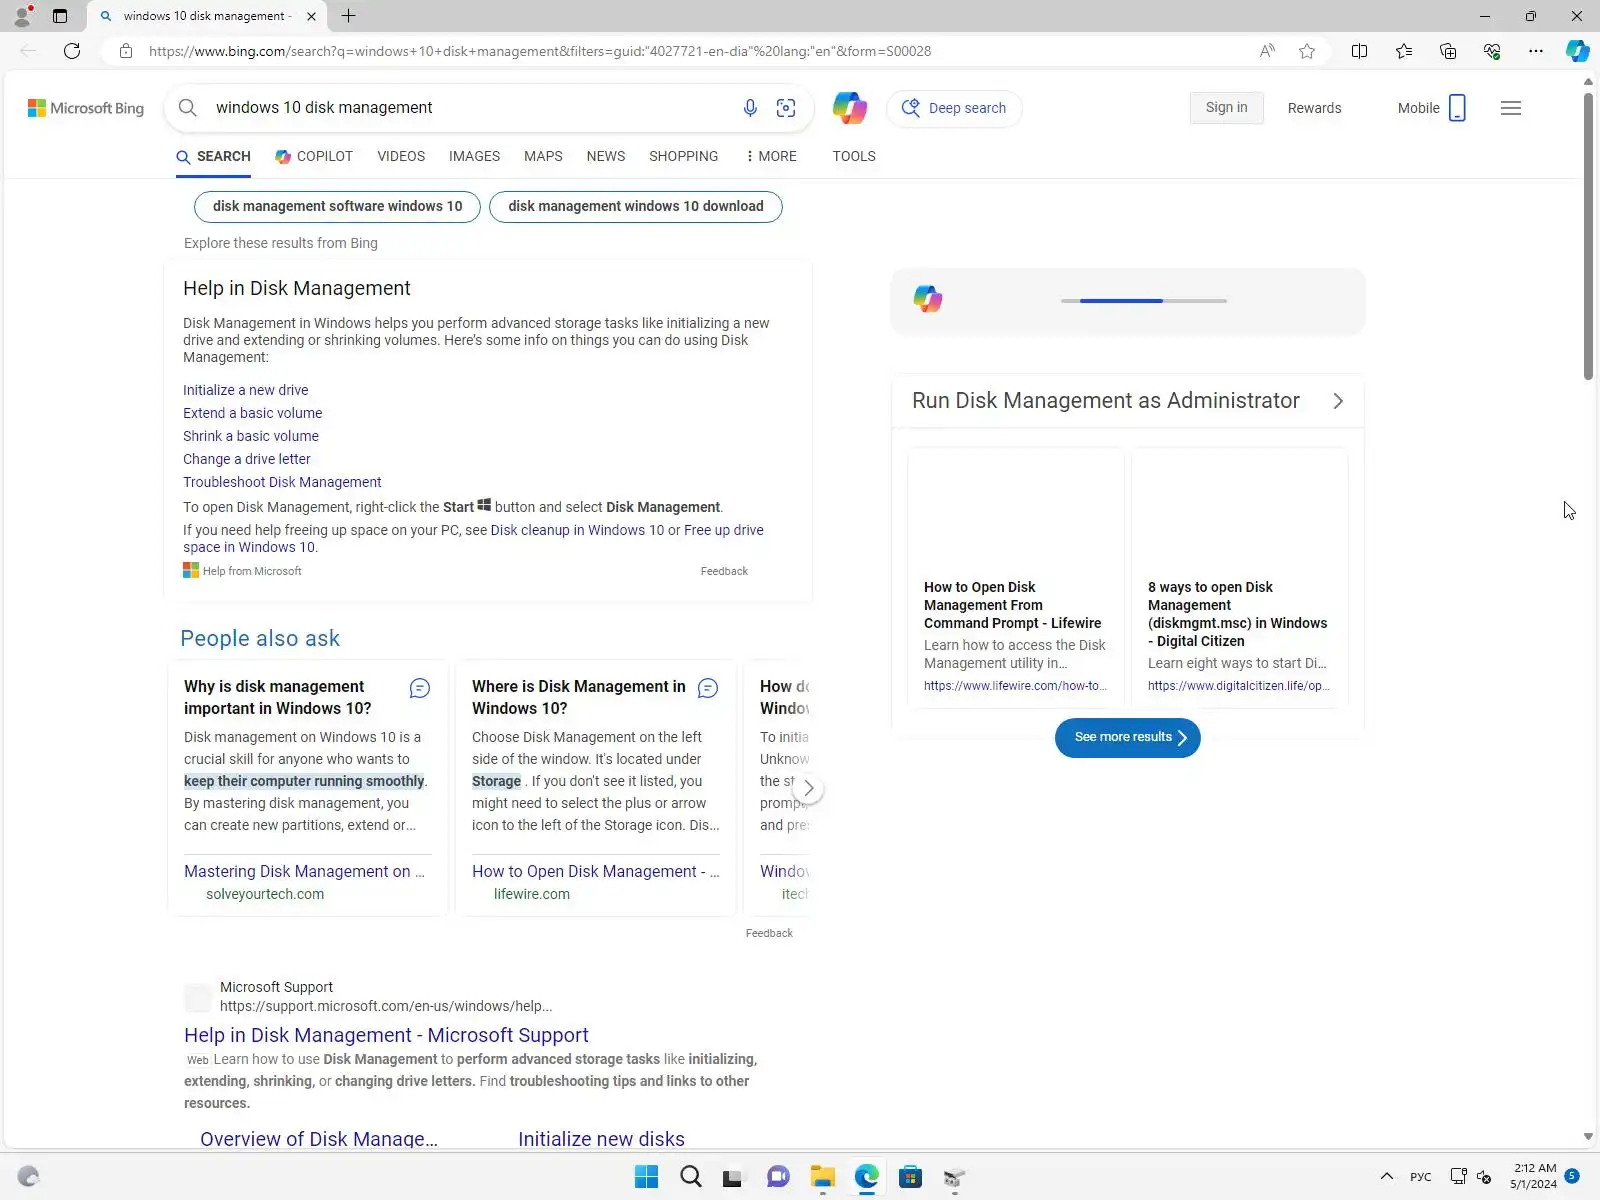
Task: Open a new browser tab
Action: [x=349, y=16]
